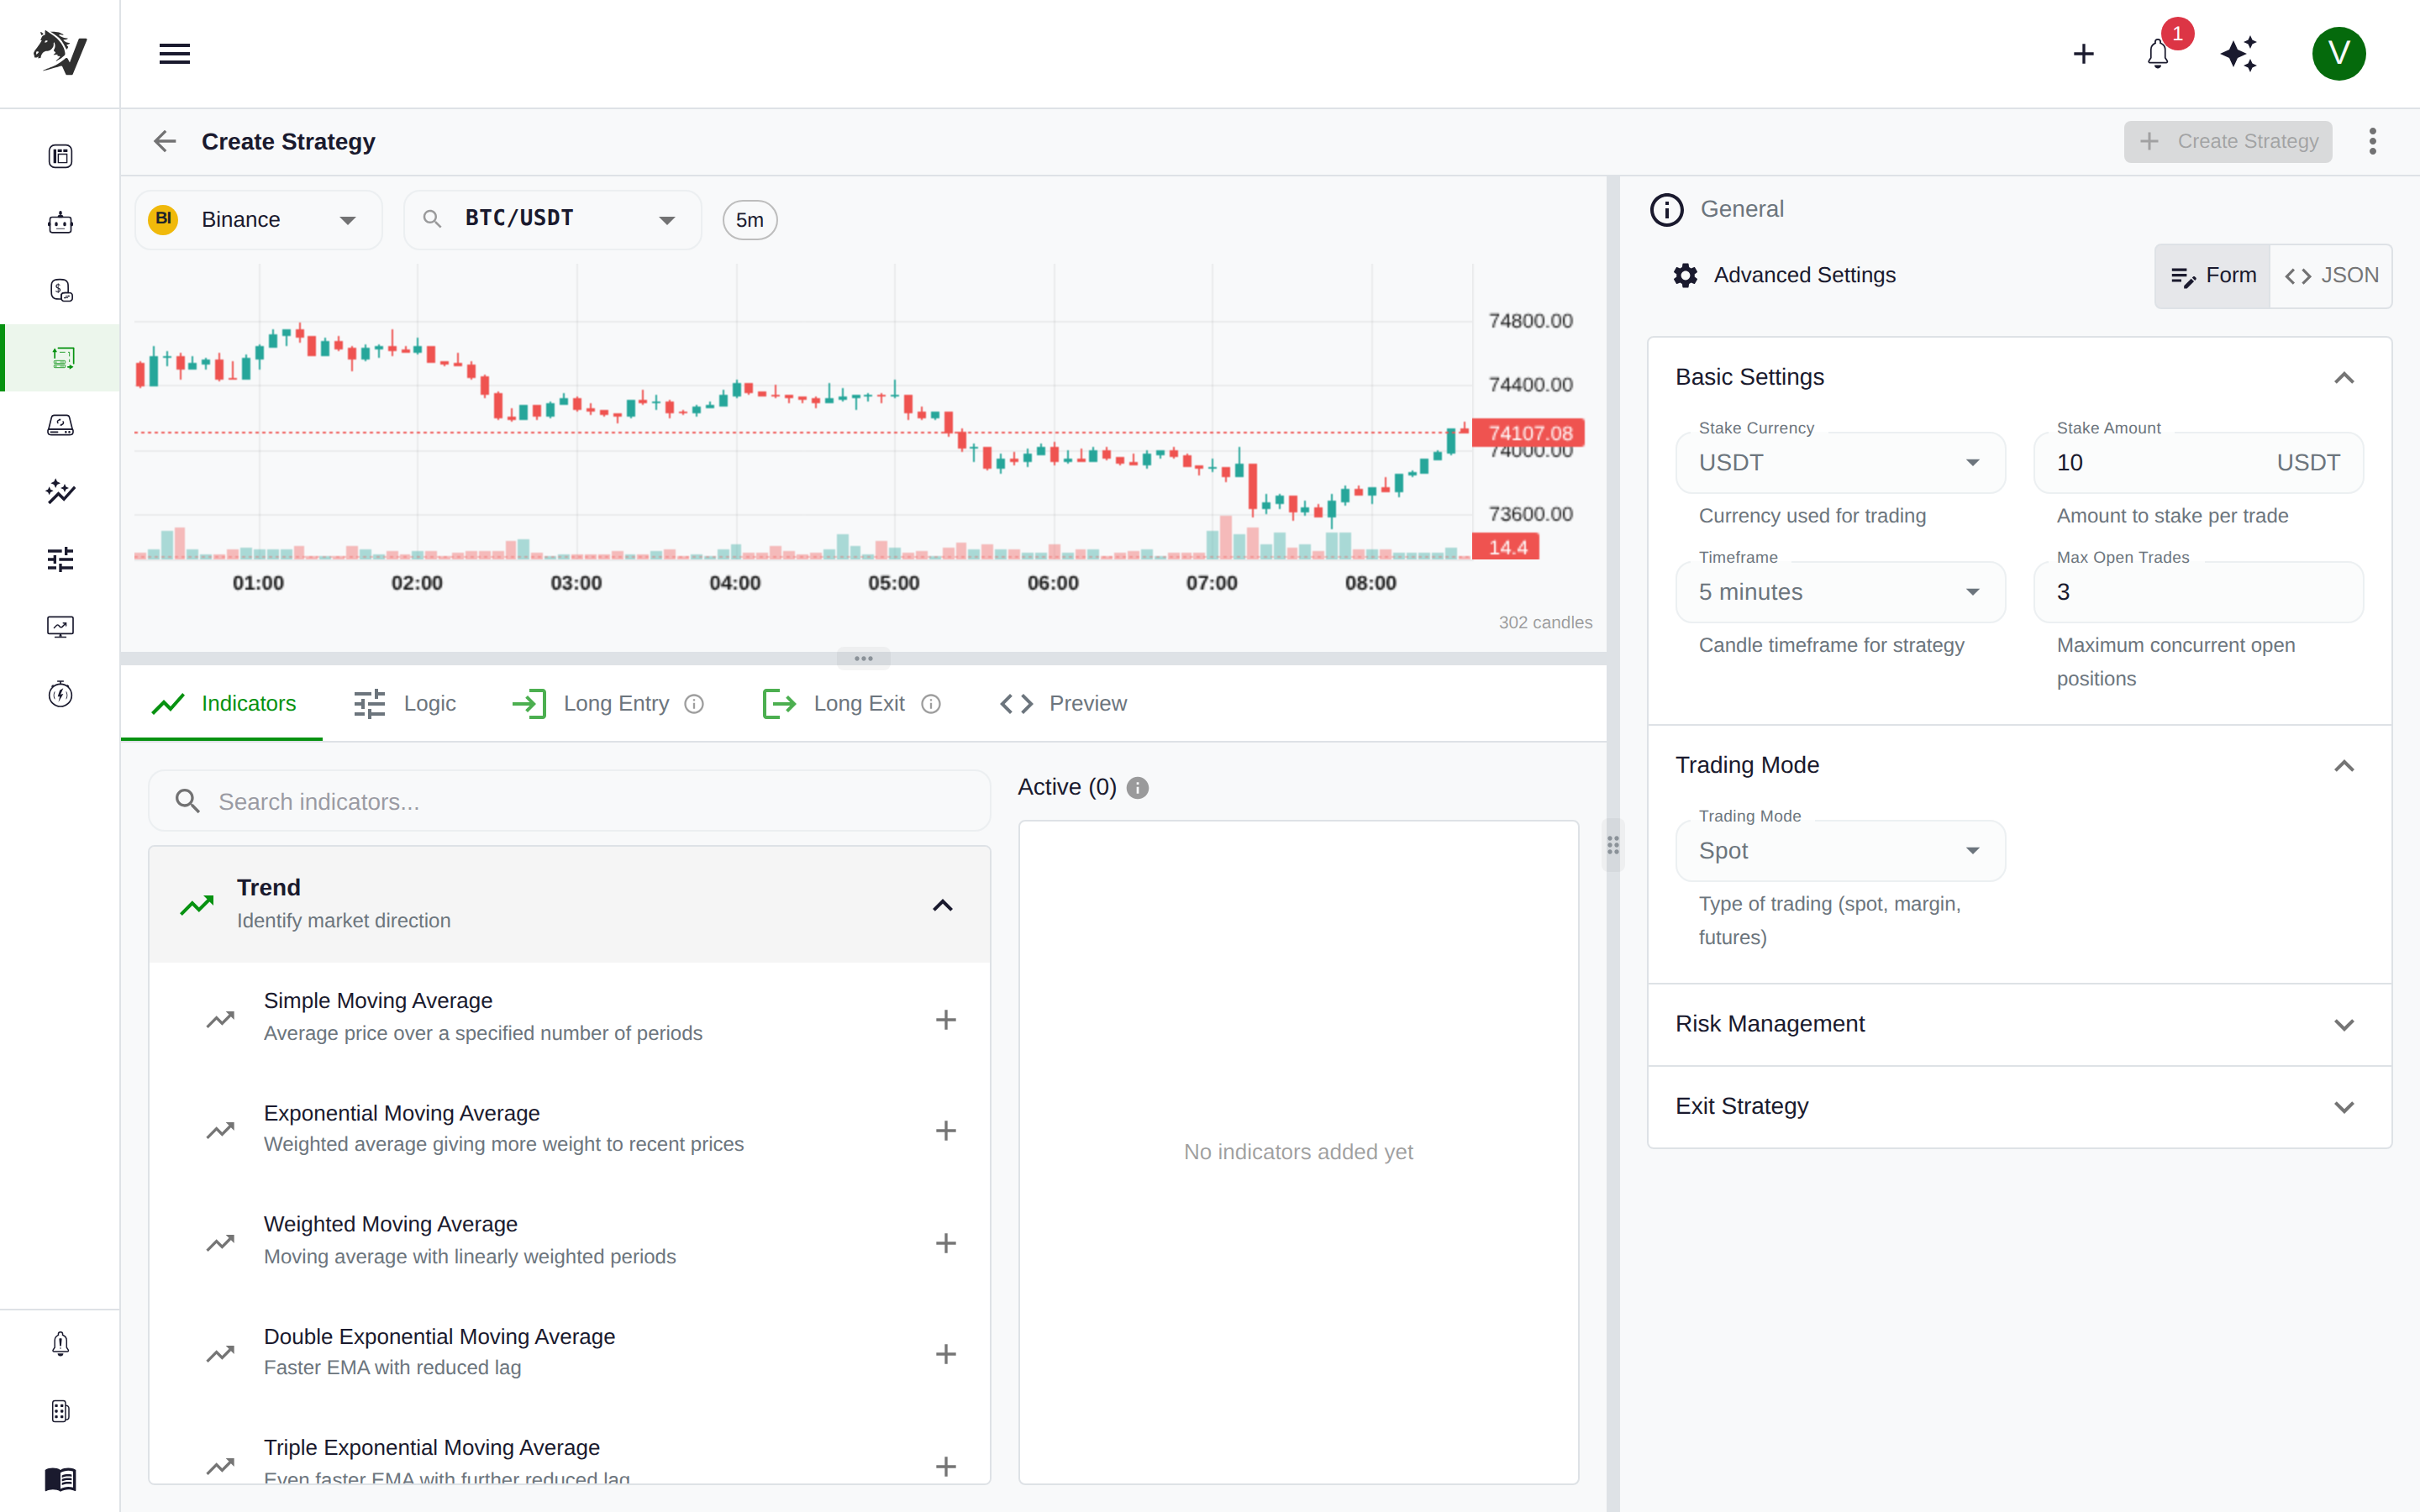Open dashboard icon in sidebar
Image resolution: width=2420 pixels, height=1512 pixels.
pos(60,156)
